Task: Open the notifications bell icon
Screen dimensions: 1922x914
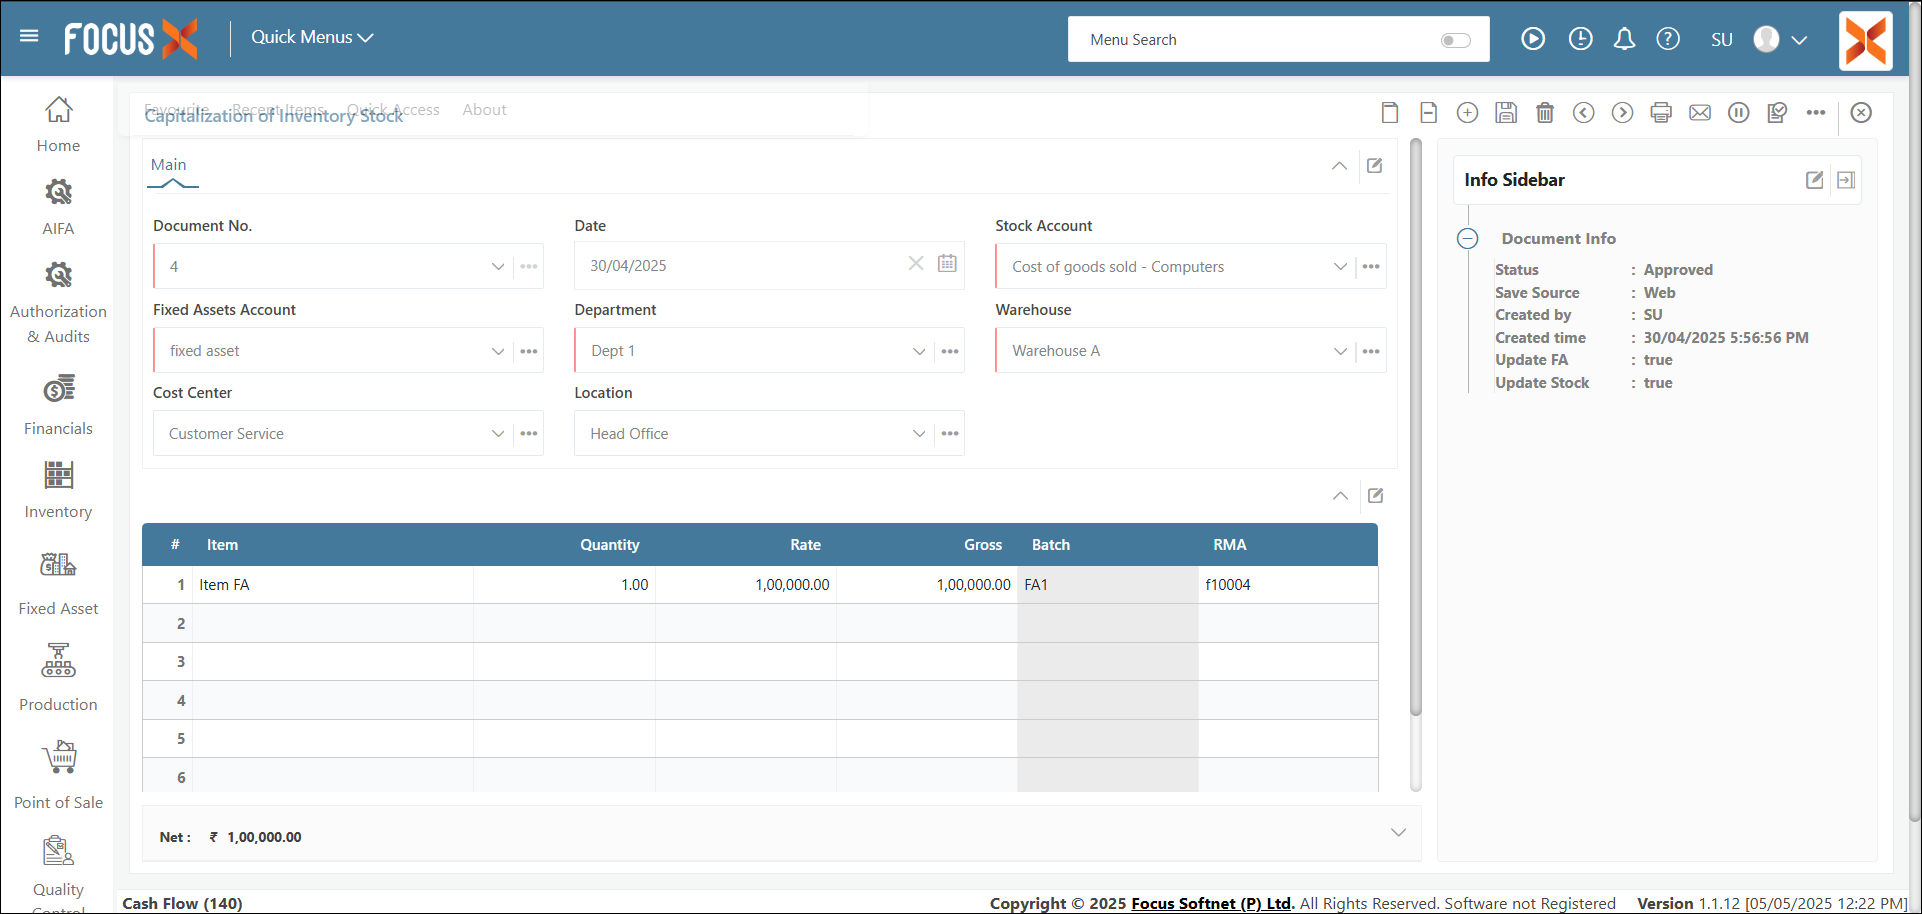Action: [x=1624, y=39]
